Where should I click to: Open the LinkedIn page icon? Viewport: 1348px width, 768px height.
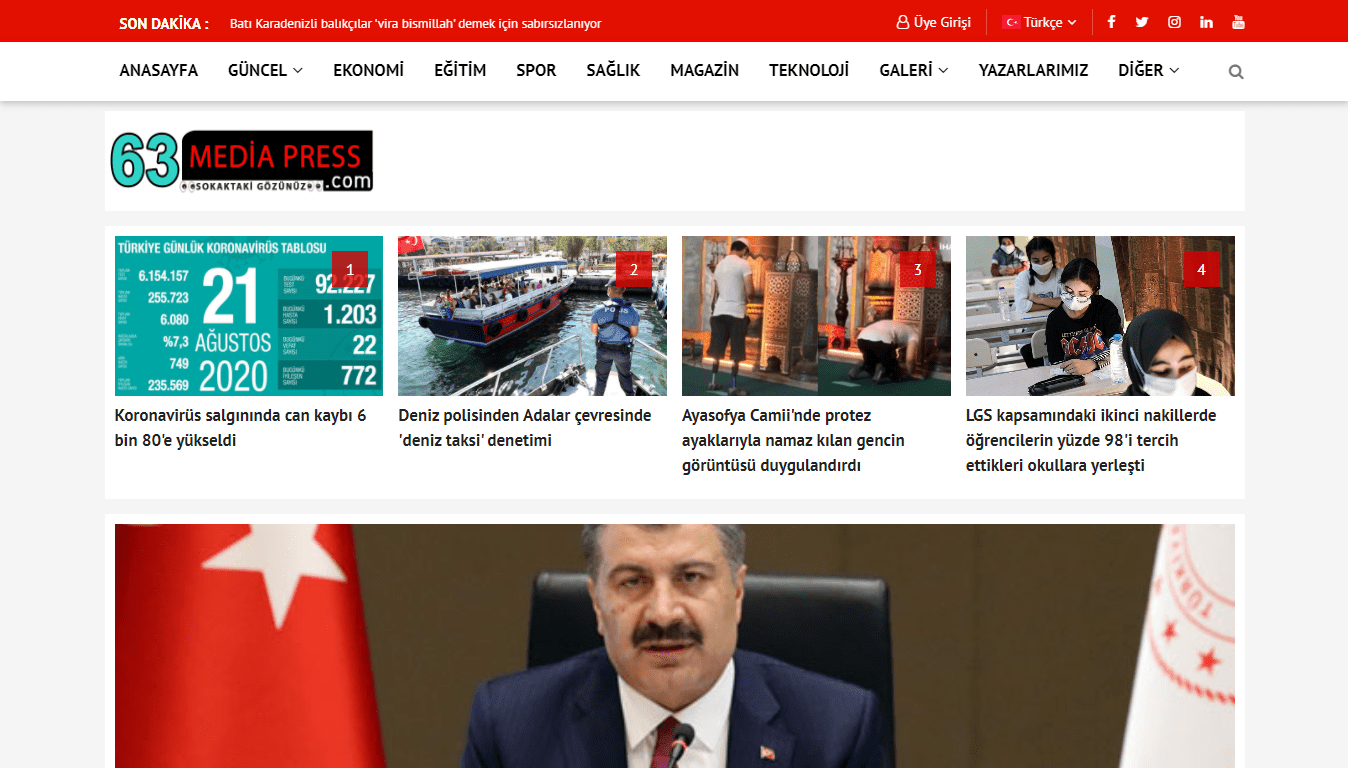pyautogui.click(x=1207, y=22)
